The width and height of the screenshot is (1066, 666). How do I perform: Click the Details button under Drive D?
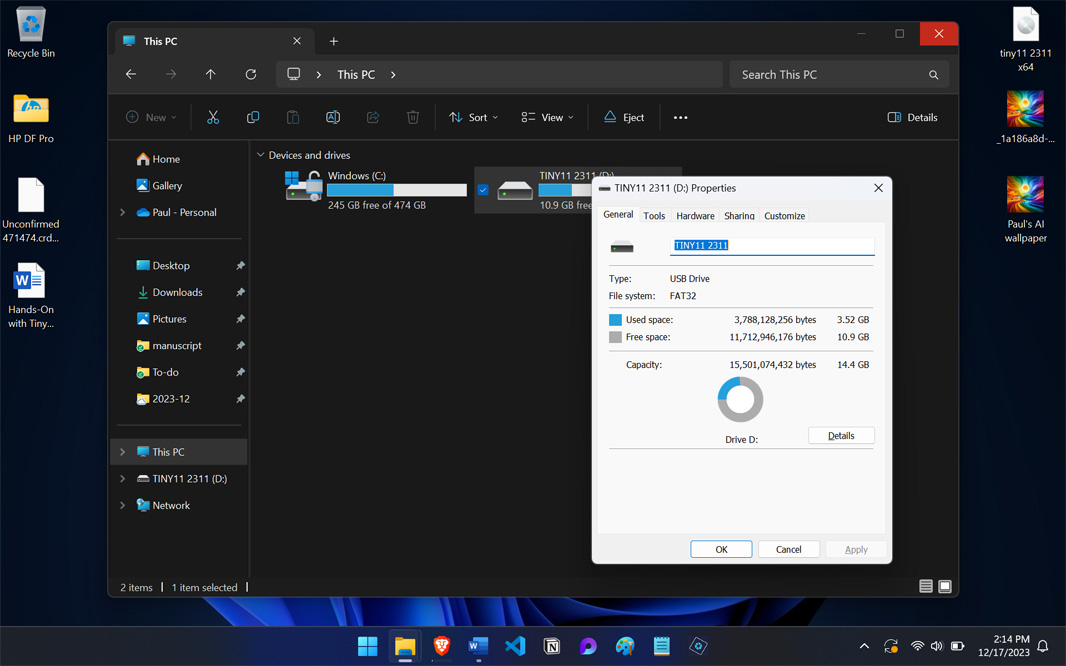click(841, 435)
